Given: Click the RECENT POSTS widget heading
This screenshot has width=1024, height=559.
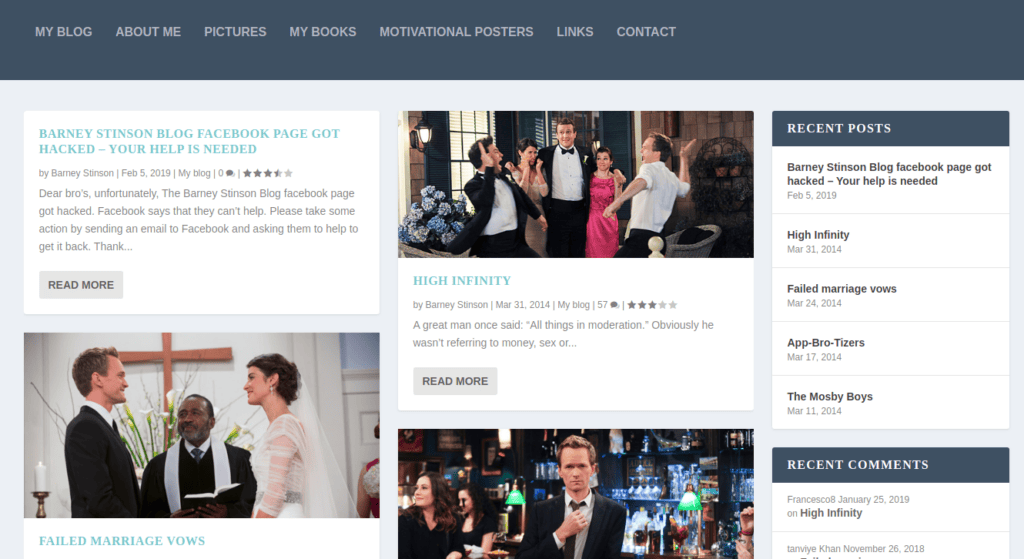Looking at the screenshot, I should coord(839,129).
